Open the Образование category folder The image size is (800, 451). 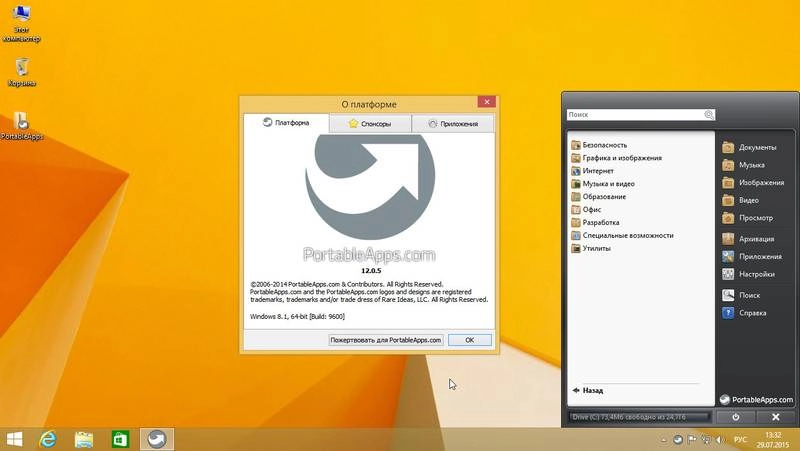point(598,196)
